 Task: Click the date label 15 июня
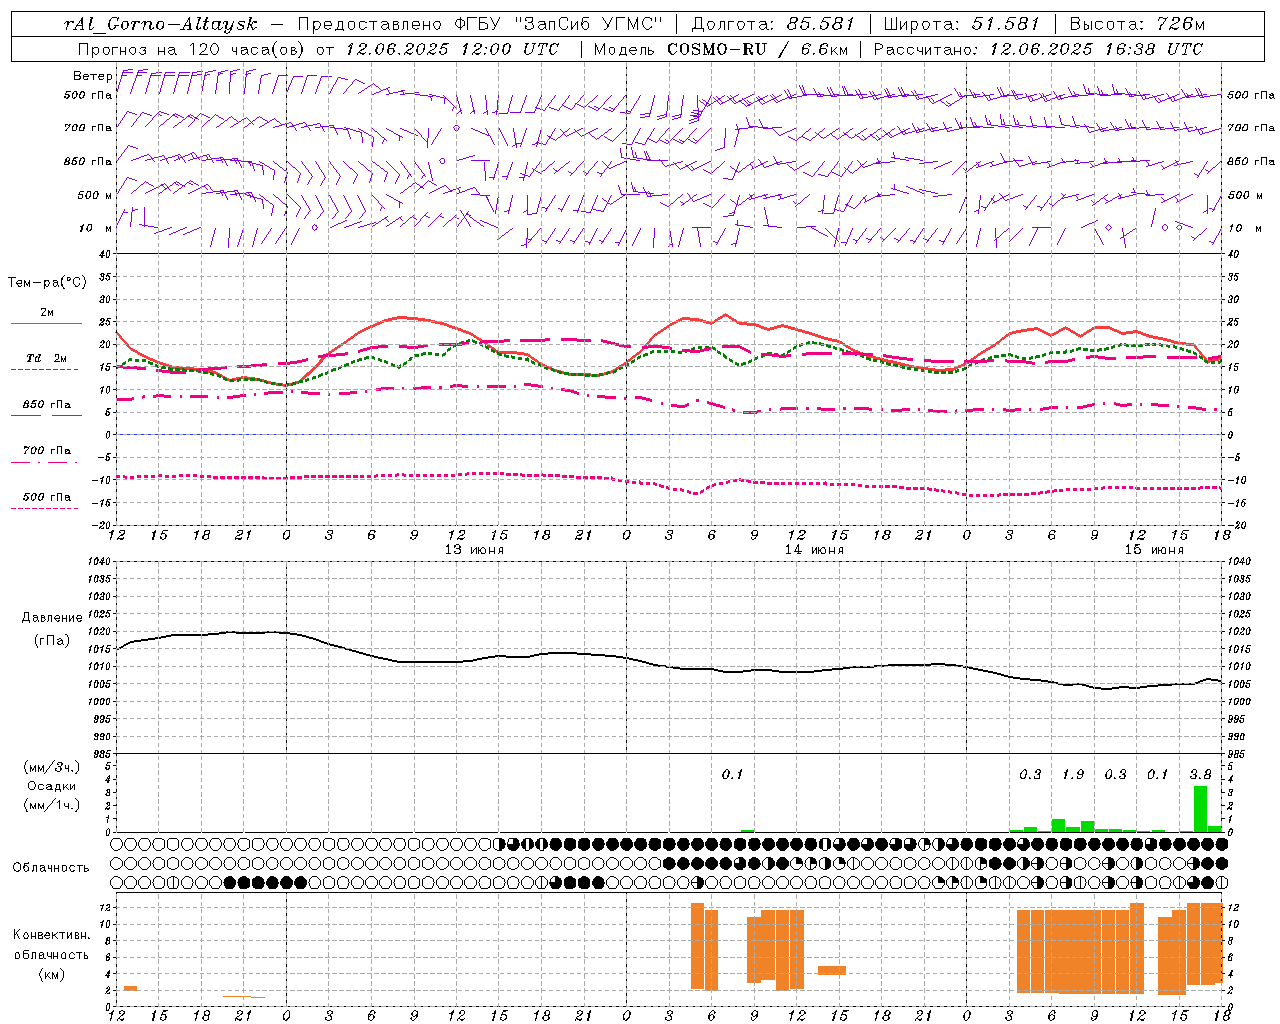[1154, 550]
